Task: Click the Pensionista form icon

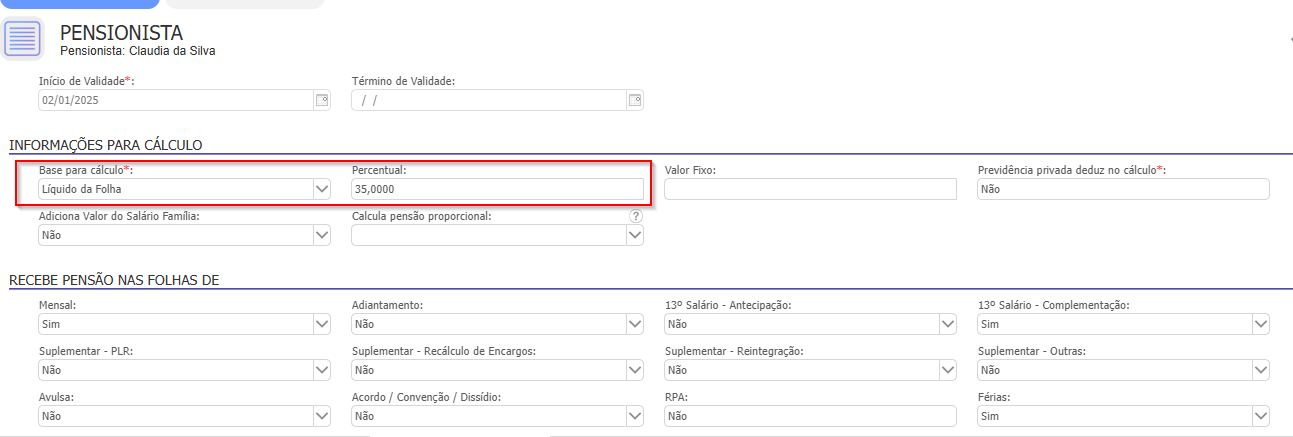Action: tap(23, 39)
